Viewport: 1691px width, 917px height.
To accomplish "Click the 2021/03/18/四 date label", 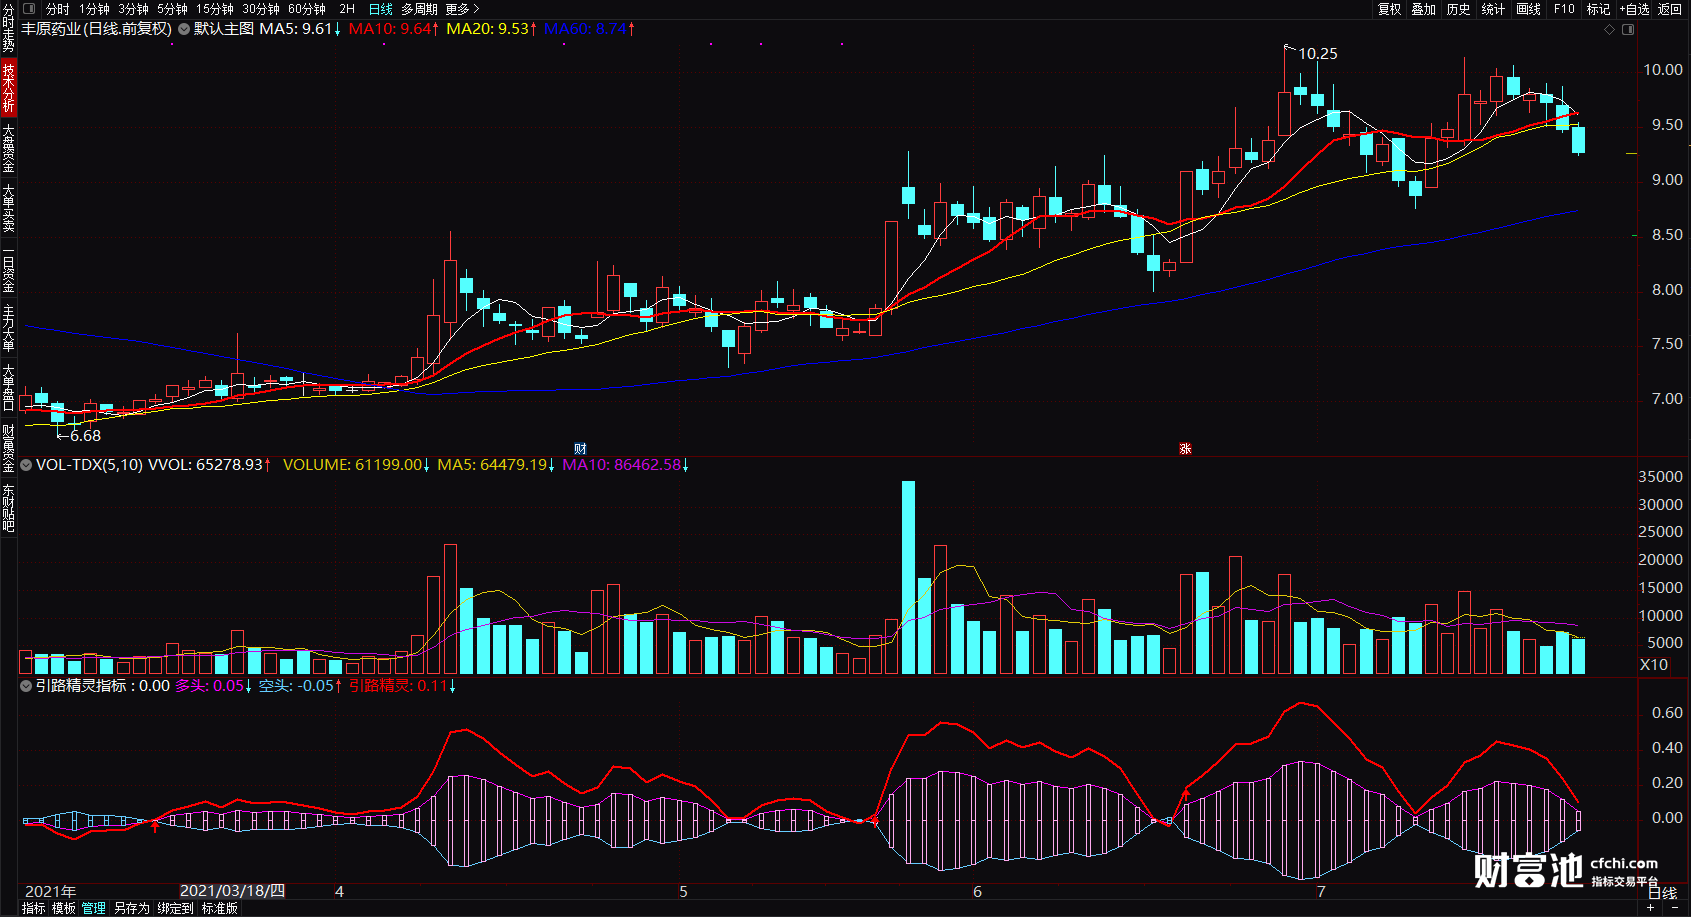I will coord(232,890).
